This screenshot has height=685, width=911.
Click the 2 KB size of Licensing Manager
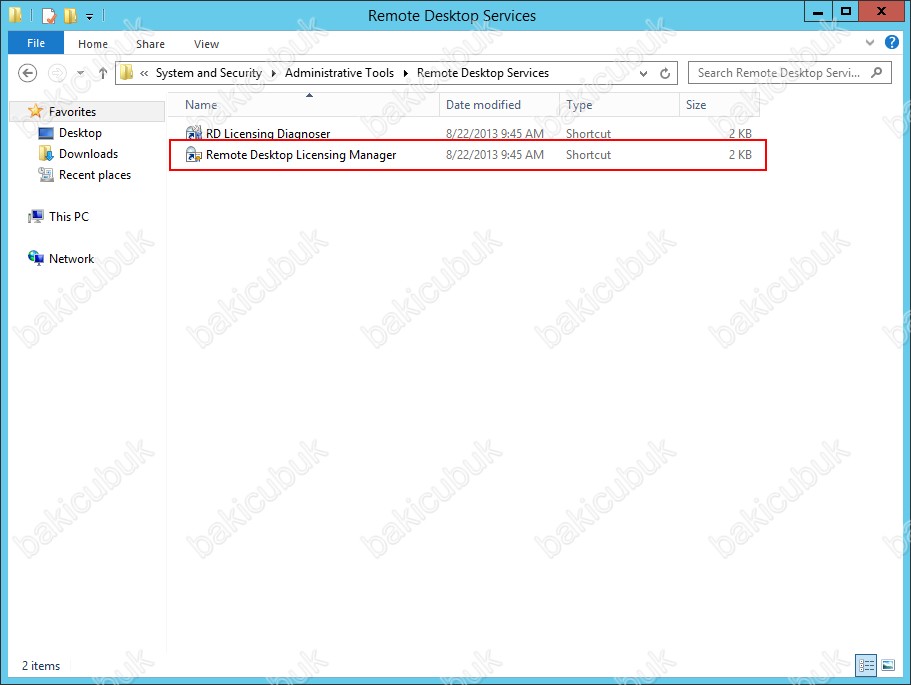point(740,155)
